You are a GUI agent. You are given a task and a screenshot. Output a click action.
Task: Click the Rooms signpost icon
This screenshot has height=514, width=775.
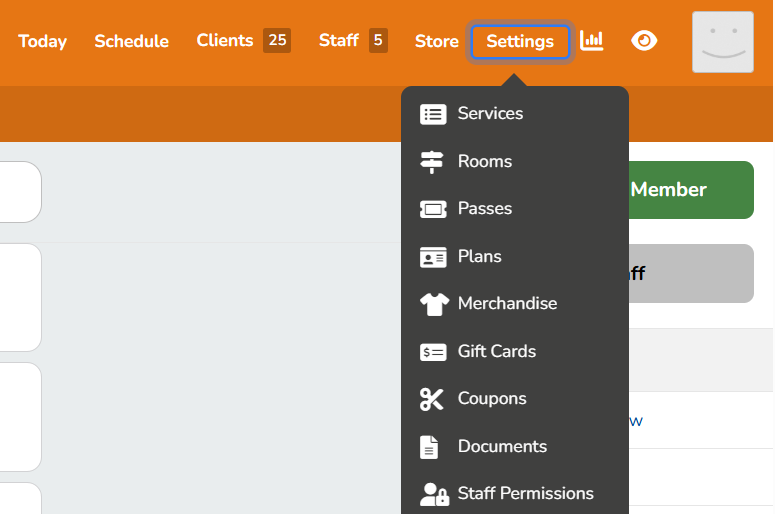pos(432,161)
